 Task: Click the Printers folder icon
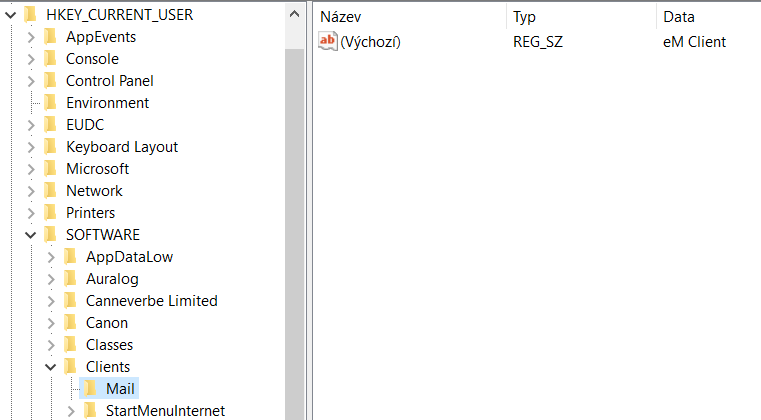[49, 213]
